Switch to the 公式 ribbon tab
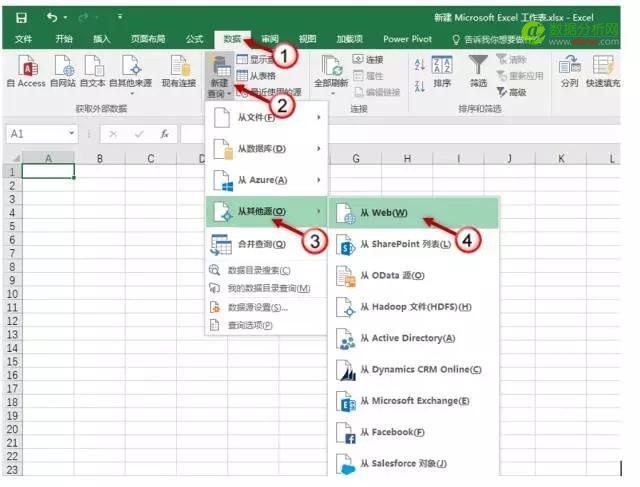 click(194, 39)
